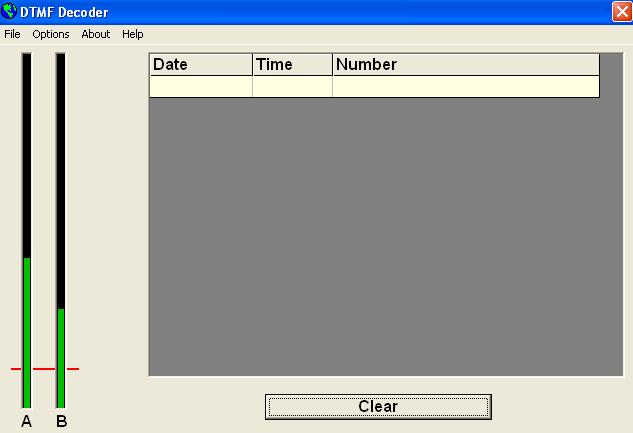Click the DTMF Decoder globe title icon
633x433 pixels.
9,11
